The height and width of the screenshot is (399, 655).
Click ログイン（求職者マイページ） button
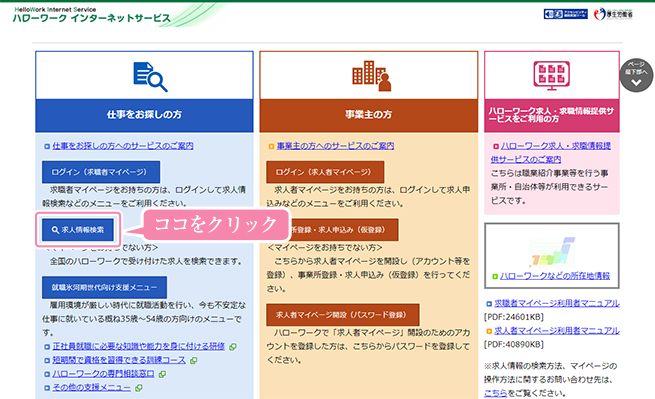pos(101,172)
